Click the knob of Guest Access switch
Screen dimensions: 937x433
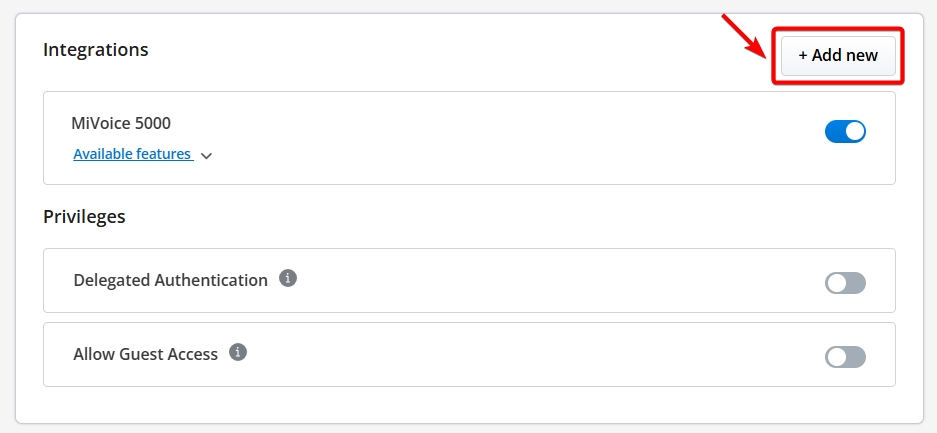click(x=836, y=357)
